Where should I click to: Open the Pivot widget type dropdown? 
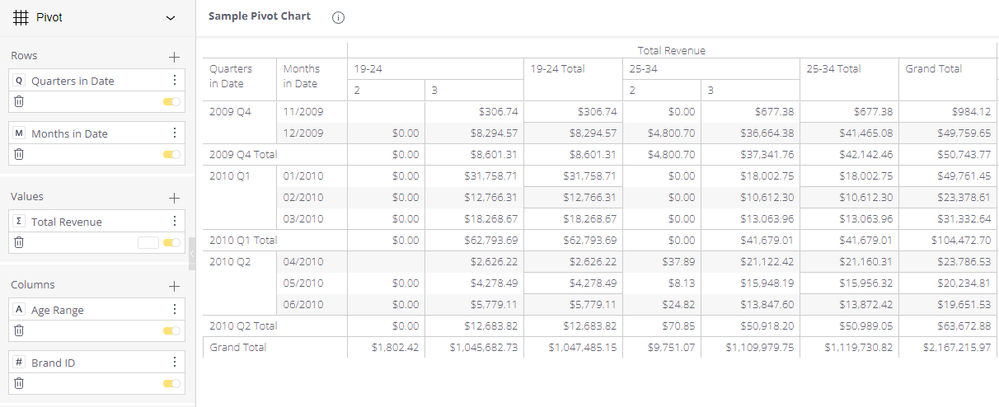(x=170, y=18)
